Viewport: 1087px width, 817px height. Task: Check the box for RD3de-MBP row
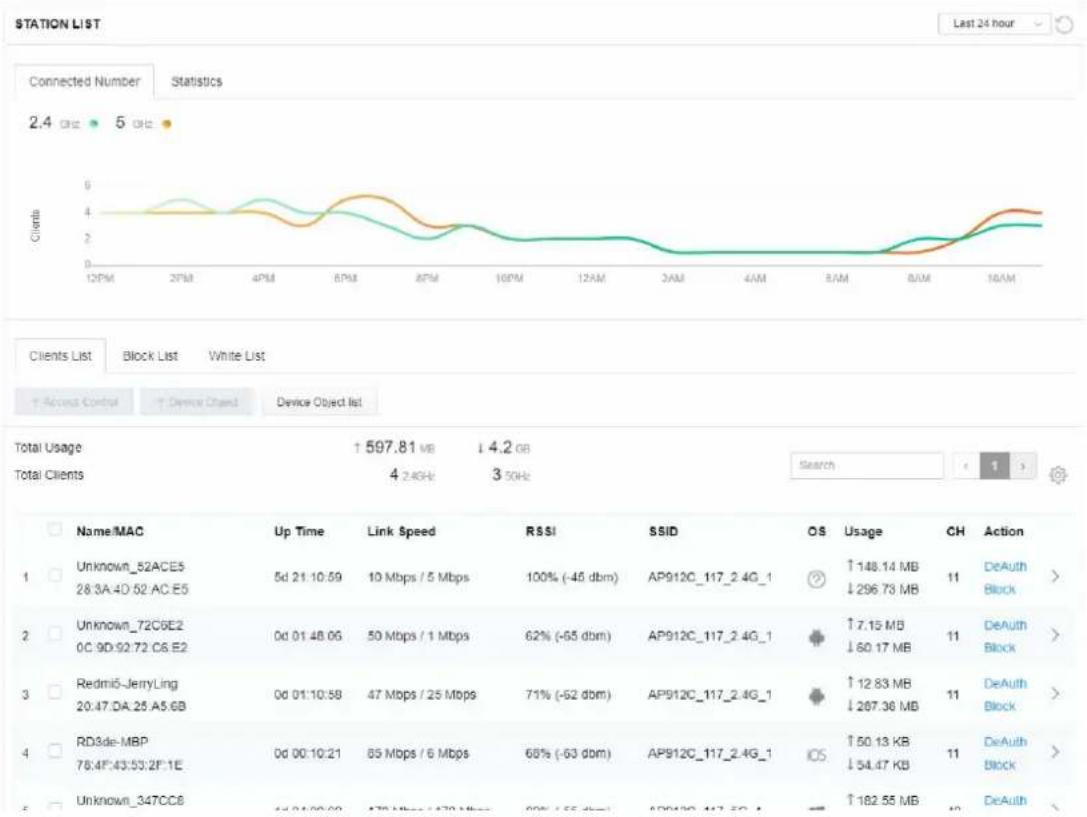pos(54,750)
